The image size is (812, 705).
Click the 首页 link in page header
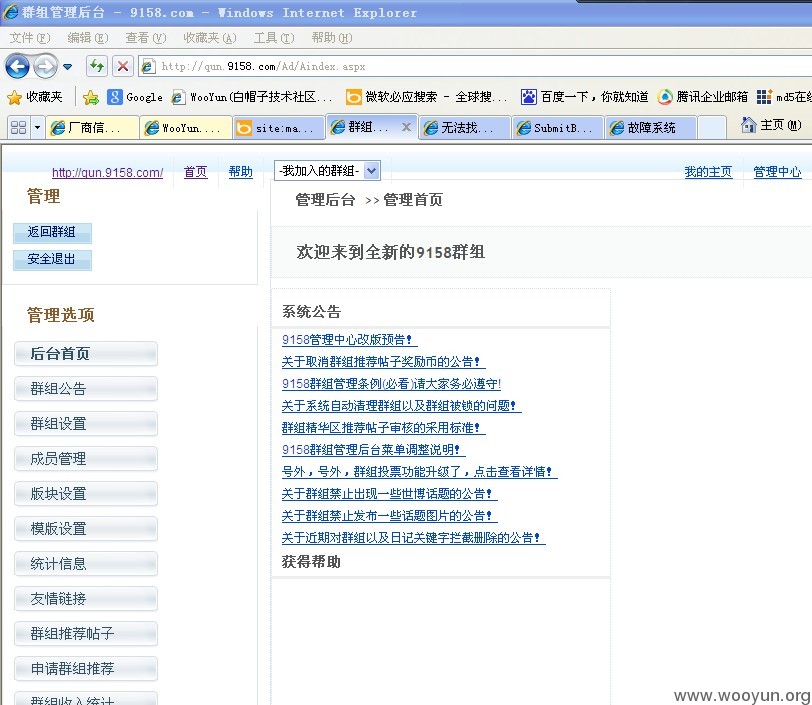pyautogui.click(x=195, y=172)
